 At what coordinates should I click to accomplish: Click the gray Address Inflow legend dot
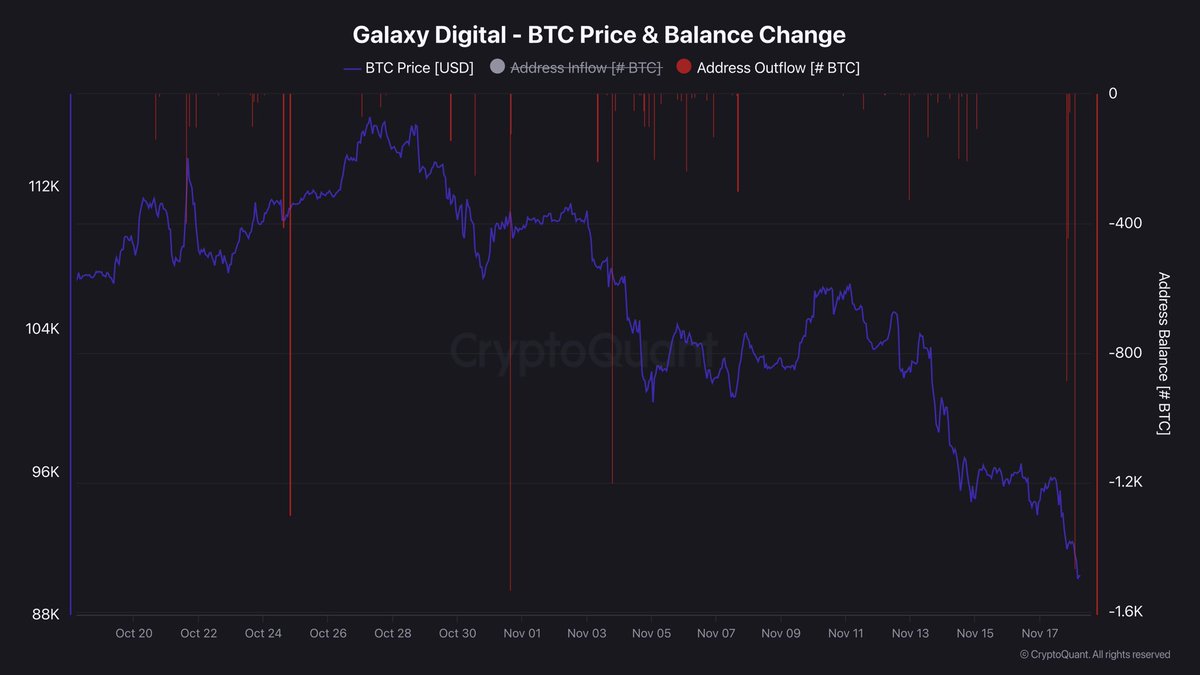pyautogui.click(x=498, y=68)
